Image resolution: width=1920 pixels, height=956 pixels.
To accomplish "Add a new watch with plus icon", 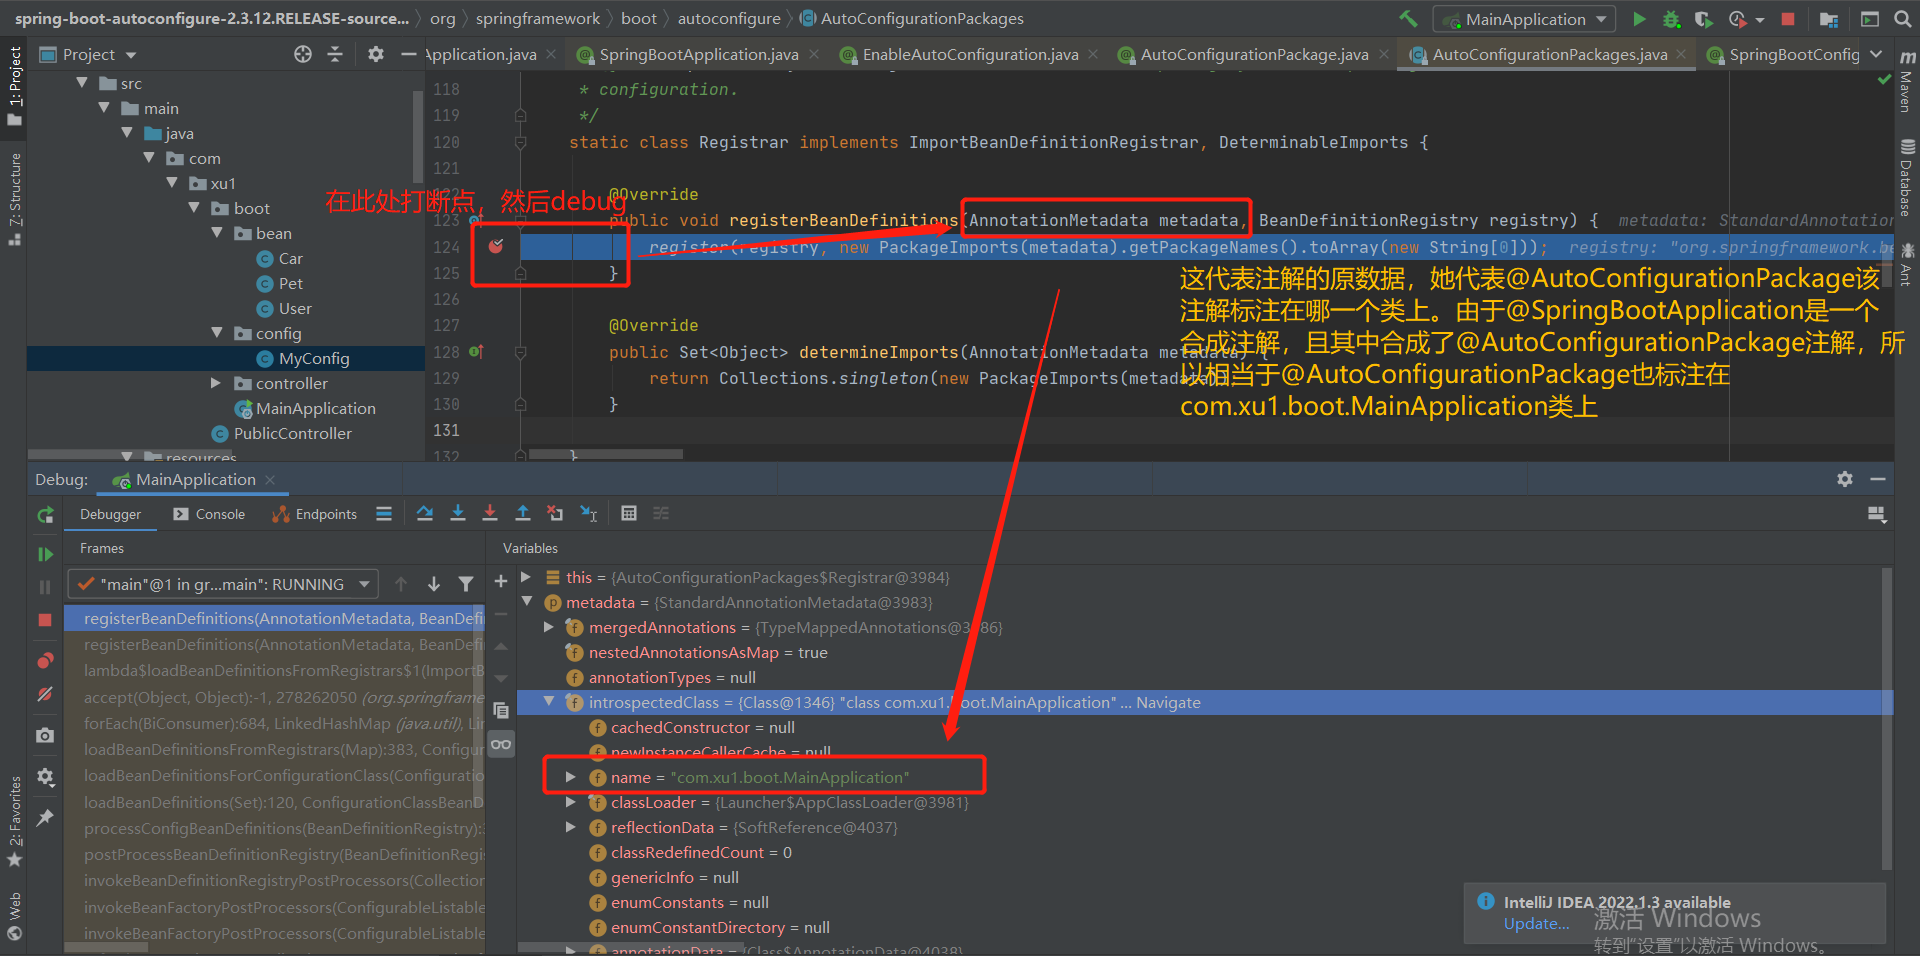I will (x=501, y=581).
